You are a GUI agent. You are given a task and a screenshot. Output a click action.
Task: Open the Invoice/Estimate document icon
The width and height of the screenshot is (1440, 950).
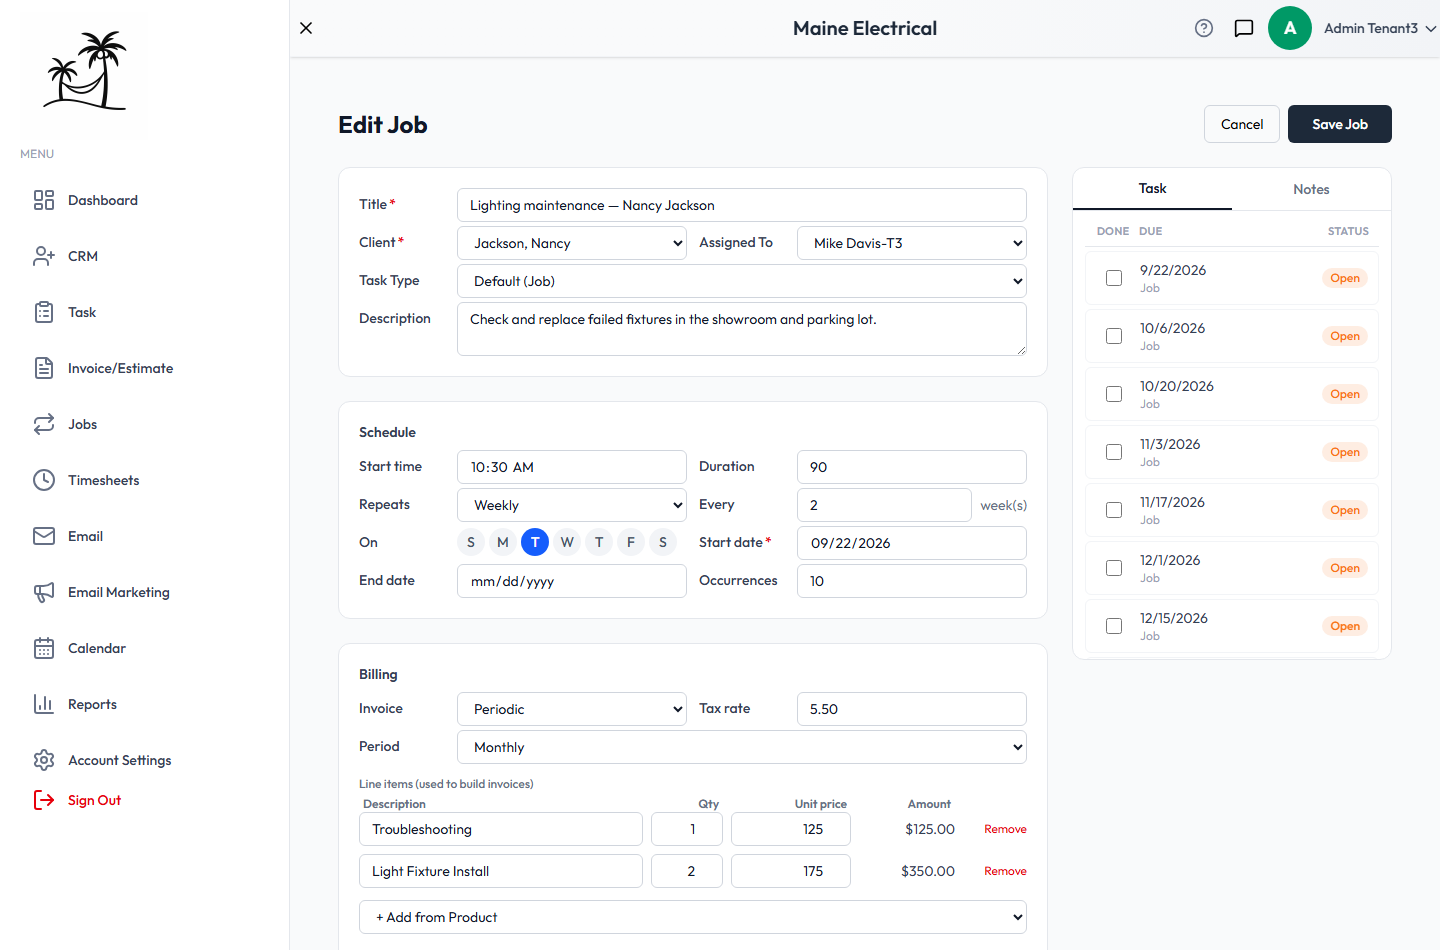click(x=44, y=368)
